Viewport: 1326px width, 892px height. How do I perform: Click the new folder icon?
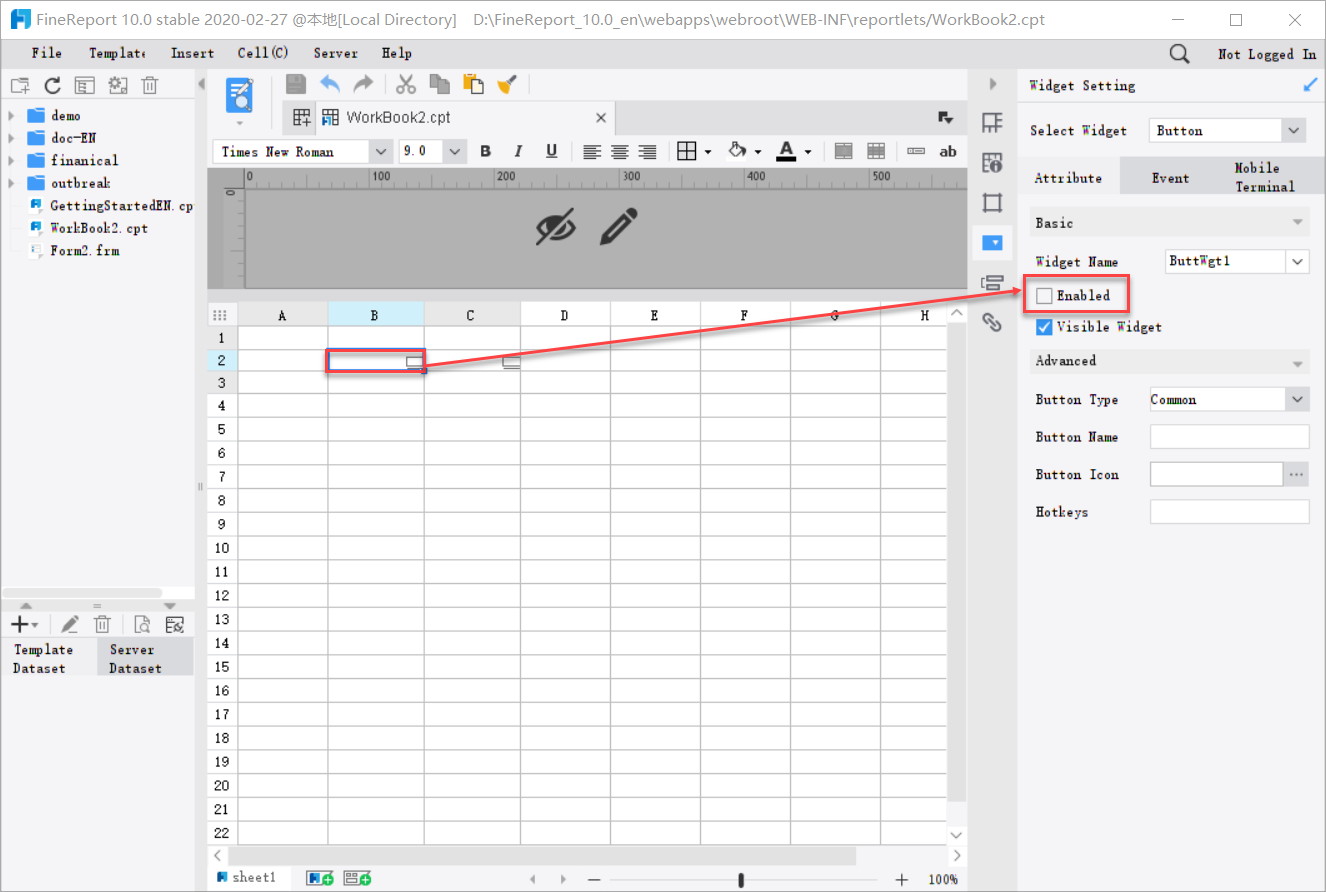click(20, 86)
